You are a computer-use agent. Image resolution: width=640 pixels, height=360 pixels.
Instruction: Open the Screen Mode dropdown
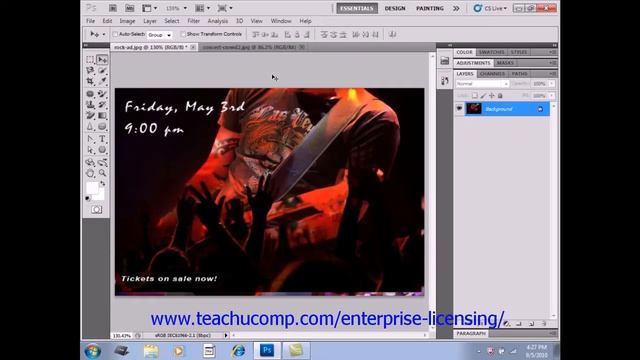[225, 8]
